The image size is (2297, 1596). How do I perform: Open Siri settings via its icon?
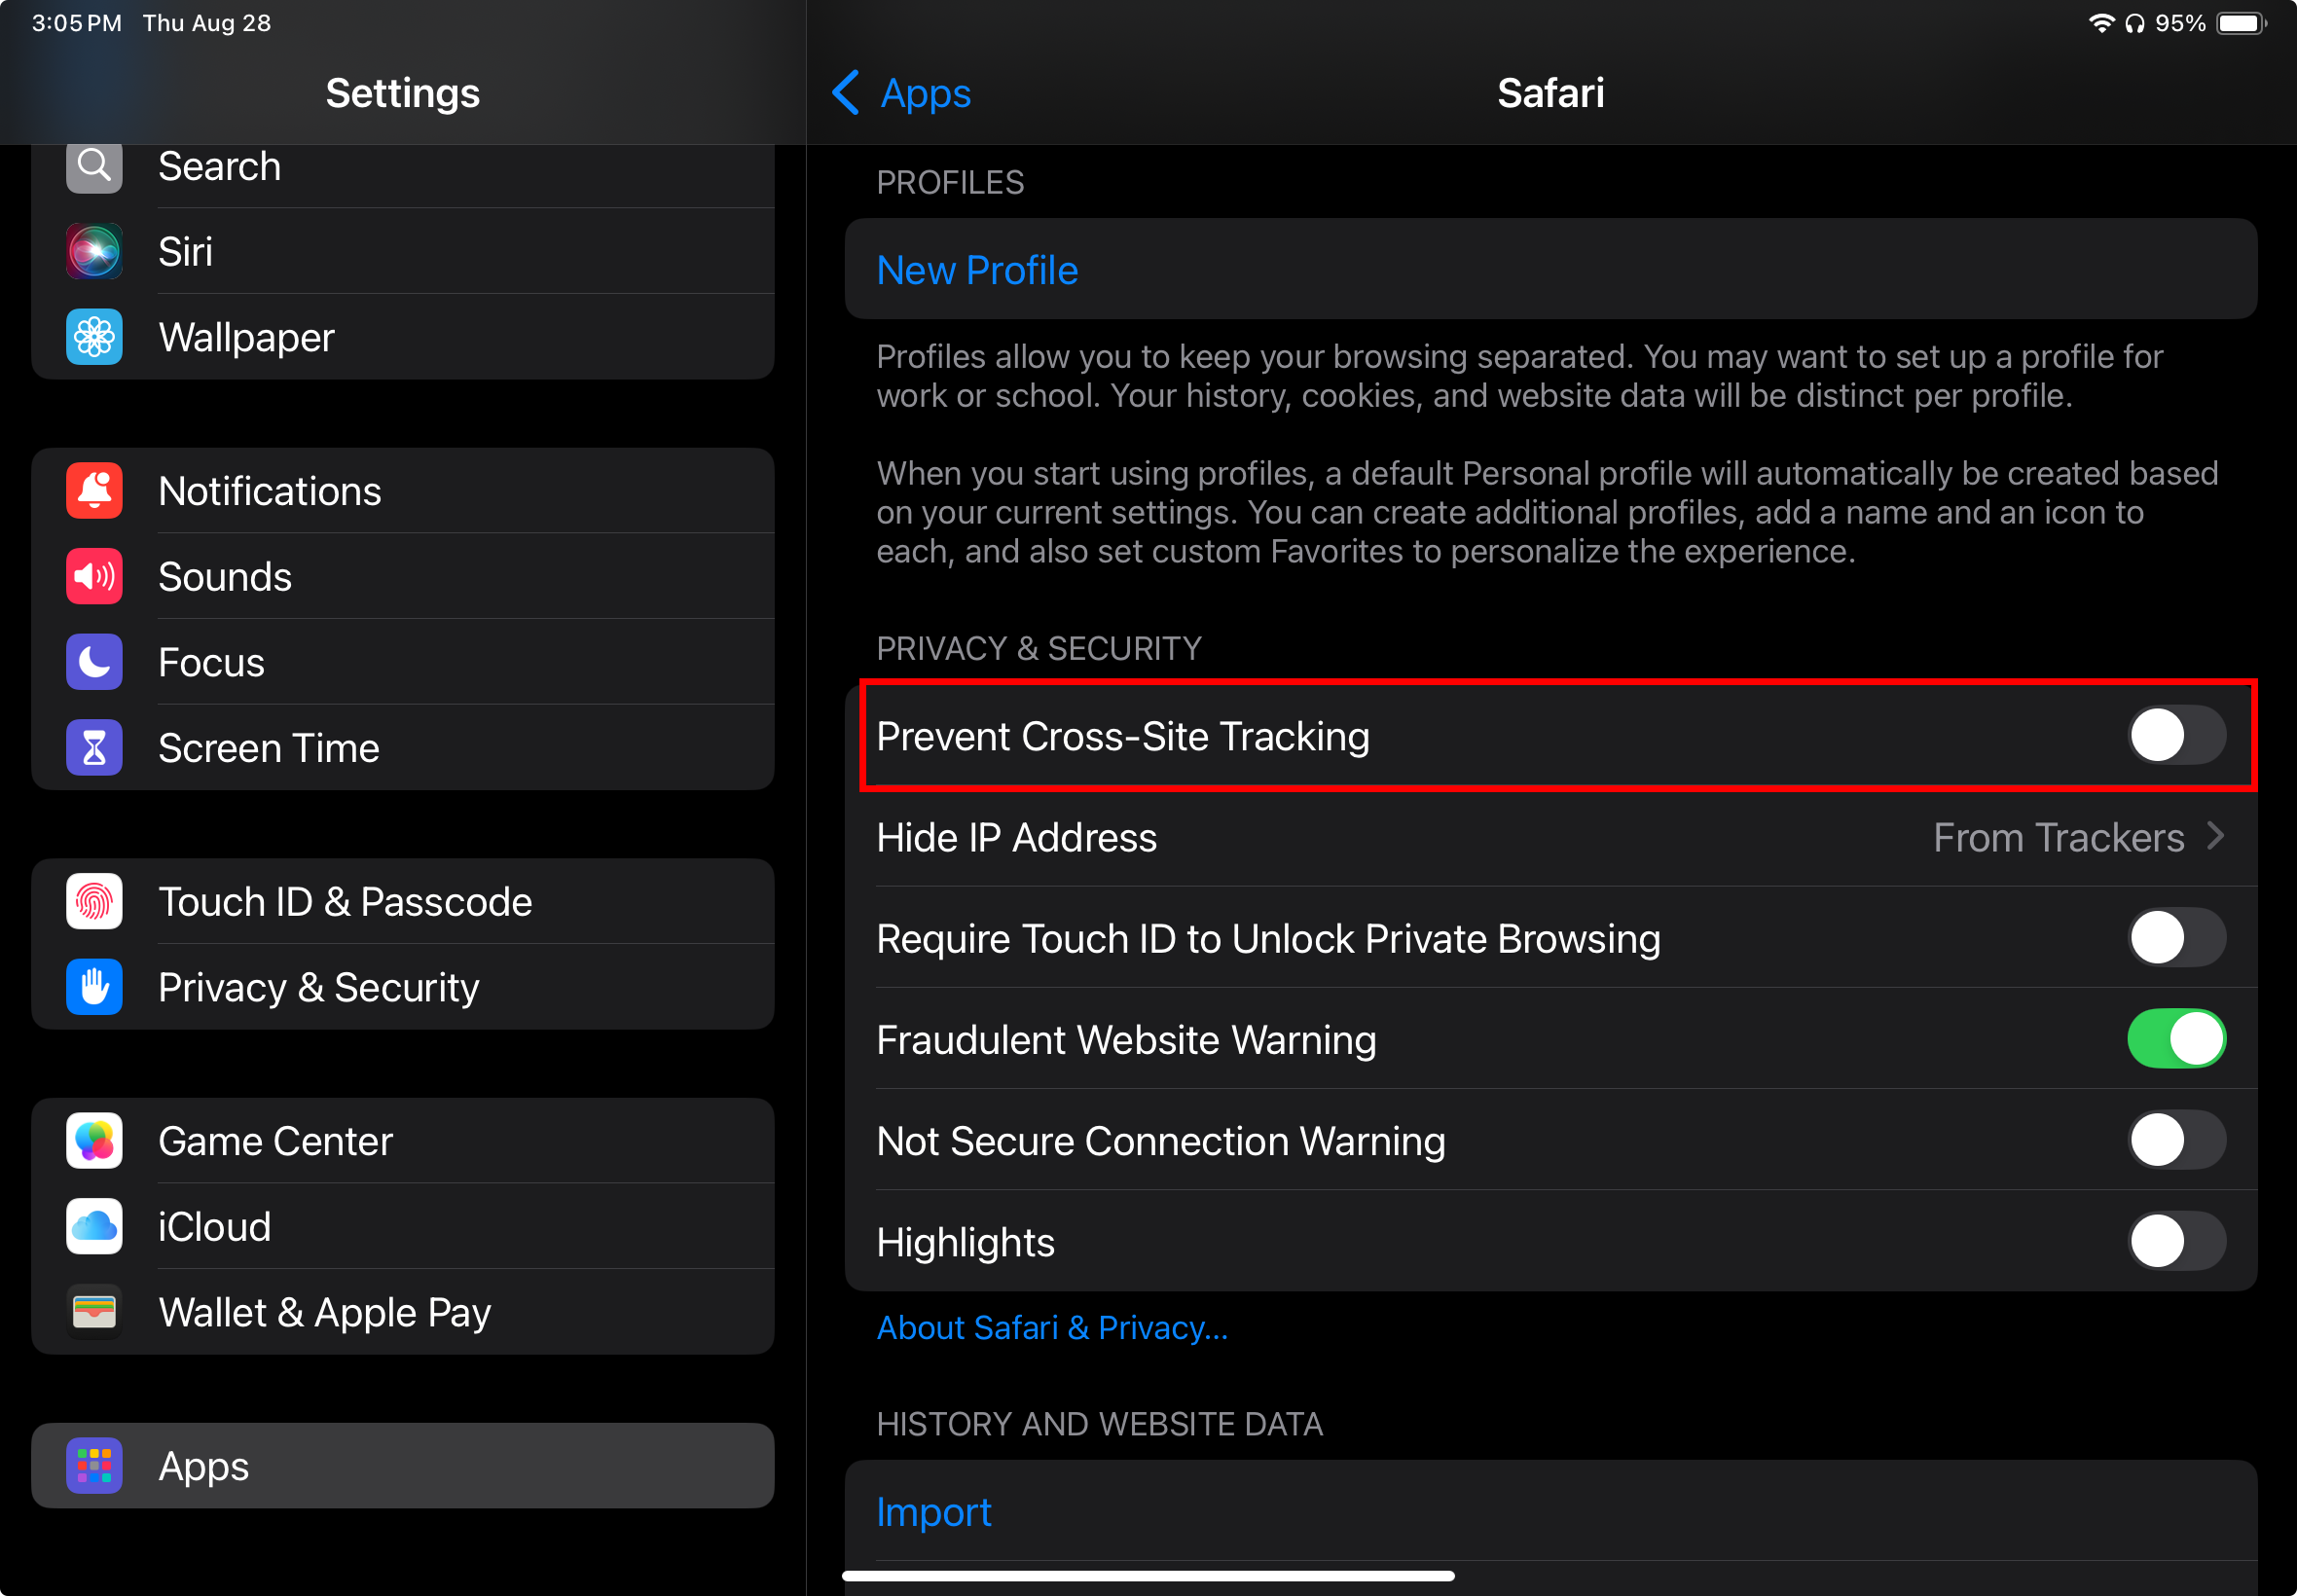[x=94, y=251]
